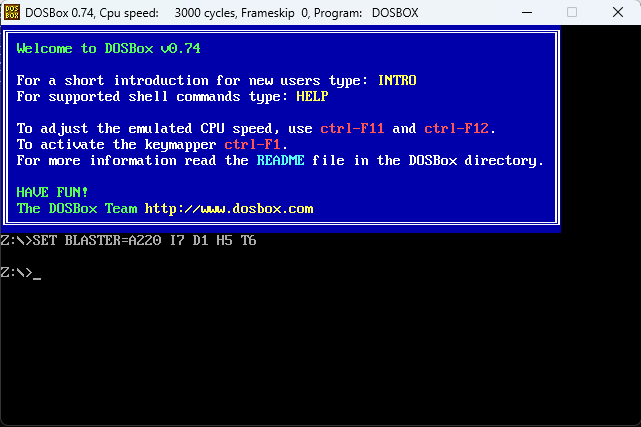Click the SET BLASTER=A220 command line
This screenshot has width=641, height=427.
click(128, 240)
